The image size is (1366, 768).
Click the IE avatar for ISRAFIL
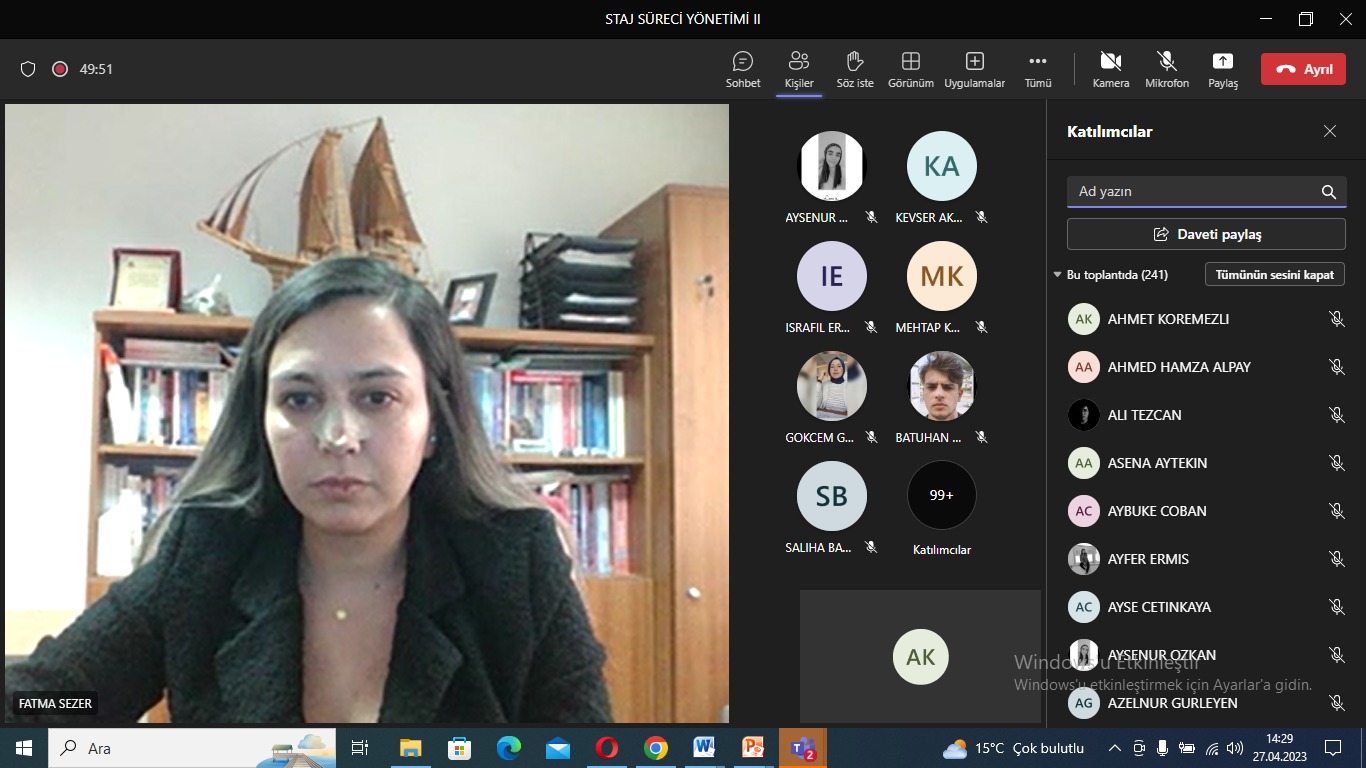(x=832, y=276)
